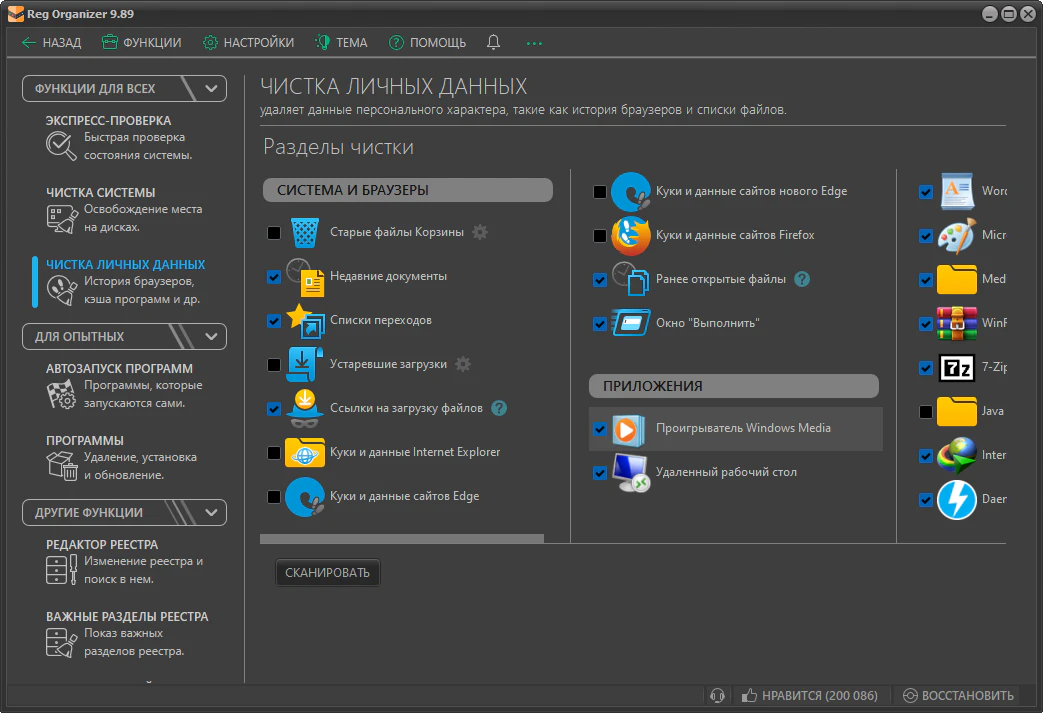
Task: Check Куки и данные Internet Explorer checkbox
Action: [x=274, y=453]
